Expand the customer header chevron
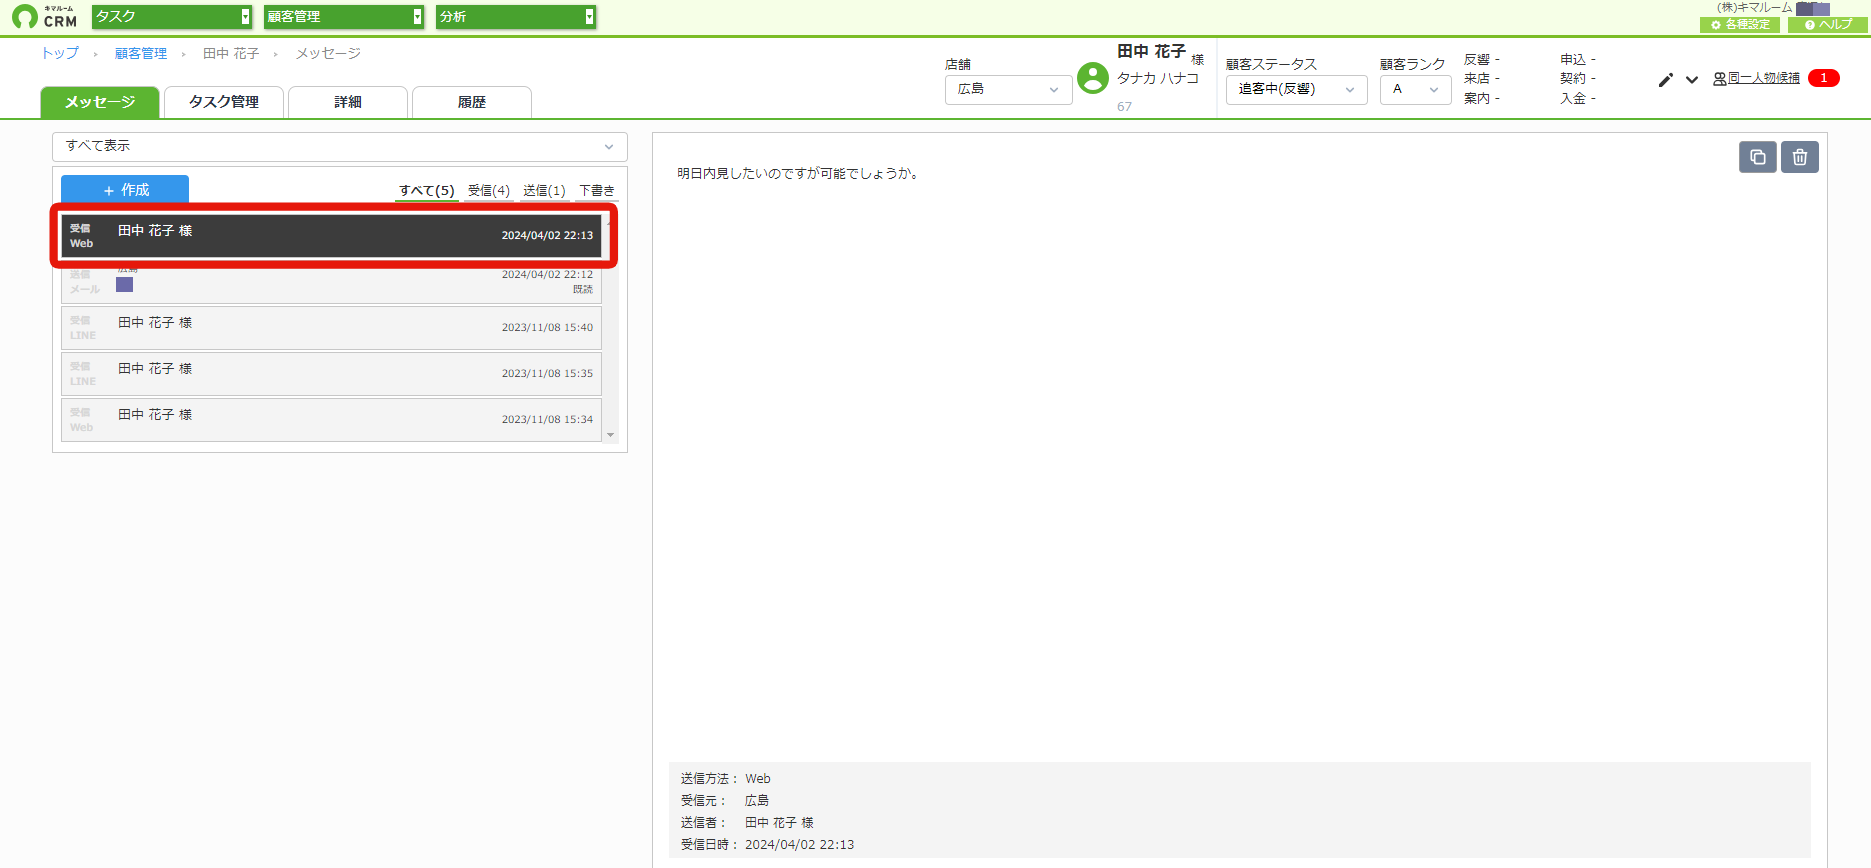 tap(1692, 80)
